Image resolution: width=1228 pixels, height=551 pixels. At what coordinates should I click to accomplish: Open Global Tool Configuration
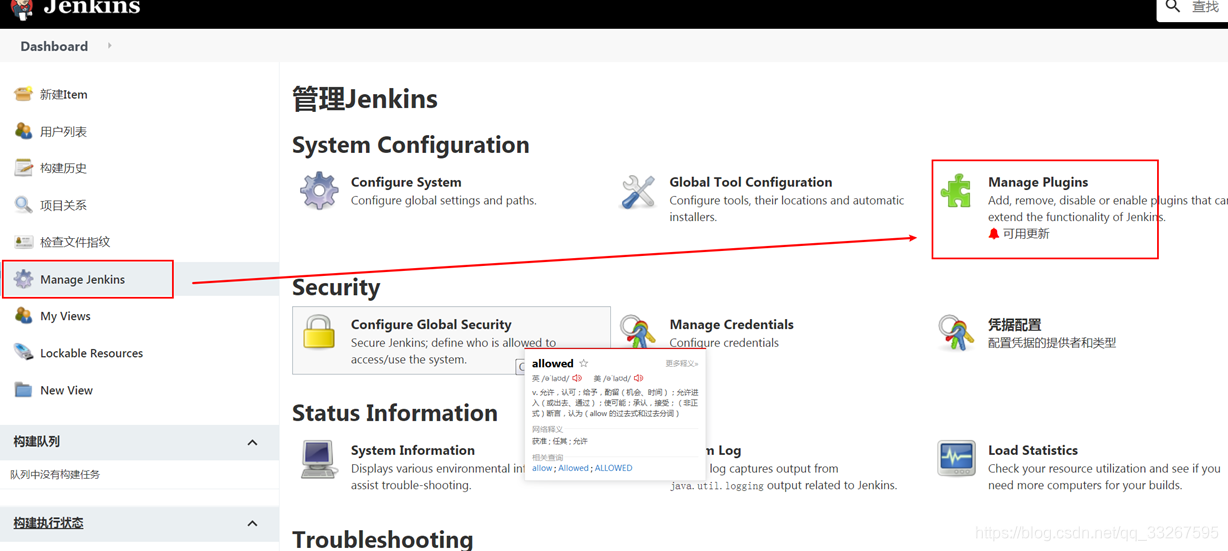[x=750, y=182]
